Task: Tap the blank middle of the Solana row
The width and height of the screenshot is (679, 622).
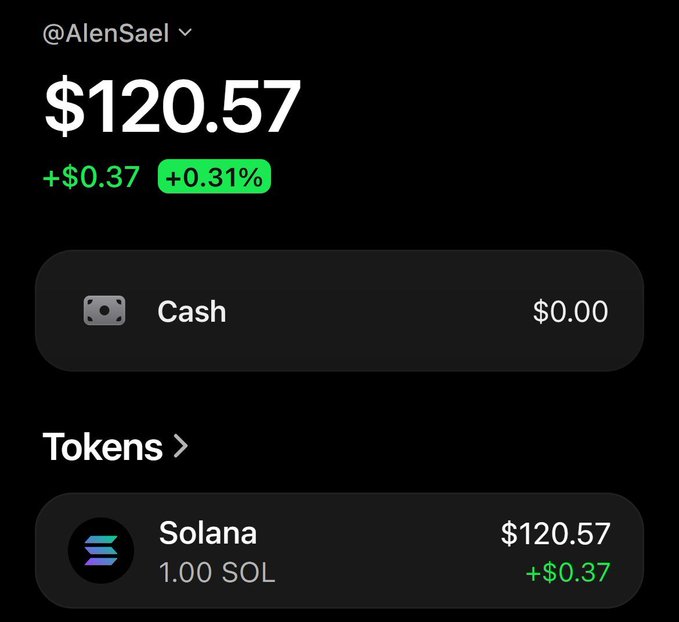Action: 381,551
